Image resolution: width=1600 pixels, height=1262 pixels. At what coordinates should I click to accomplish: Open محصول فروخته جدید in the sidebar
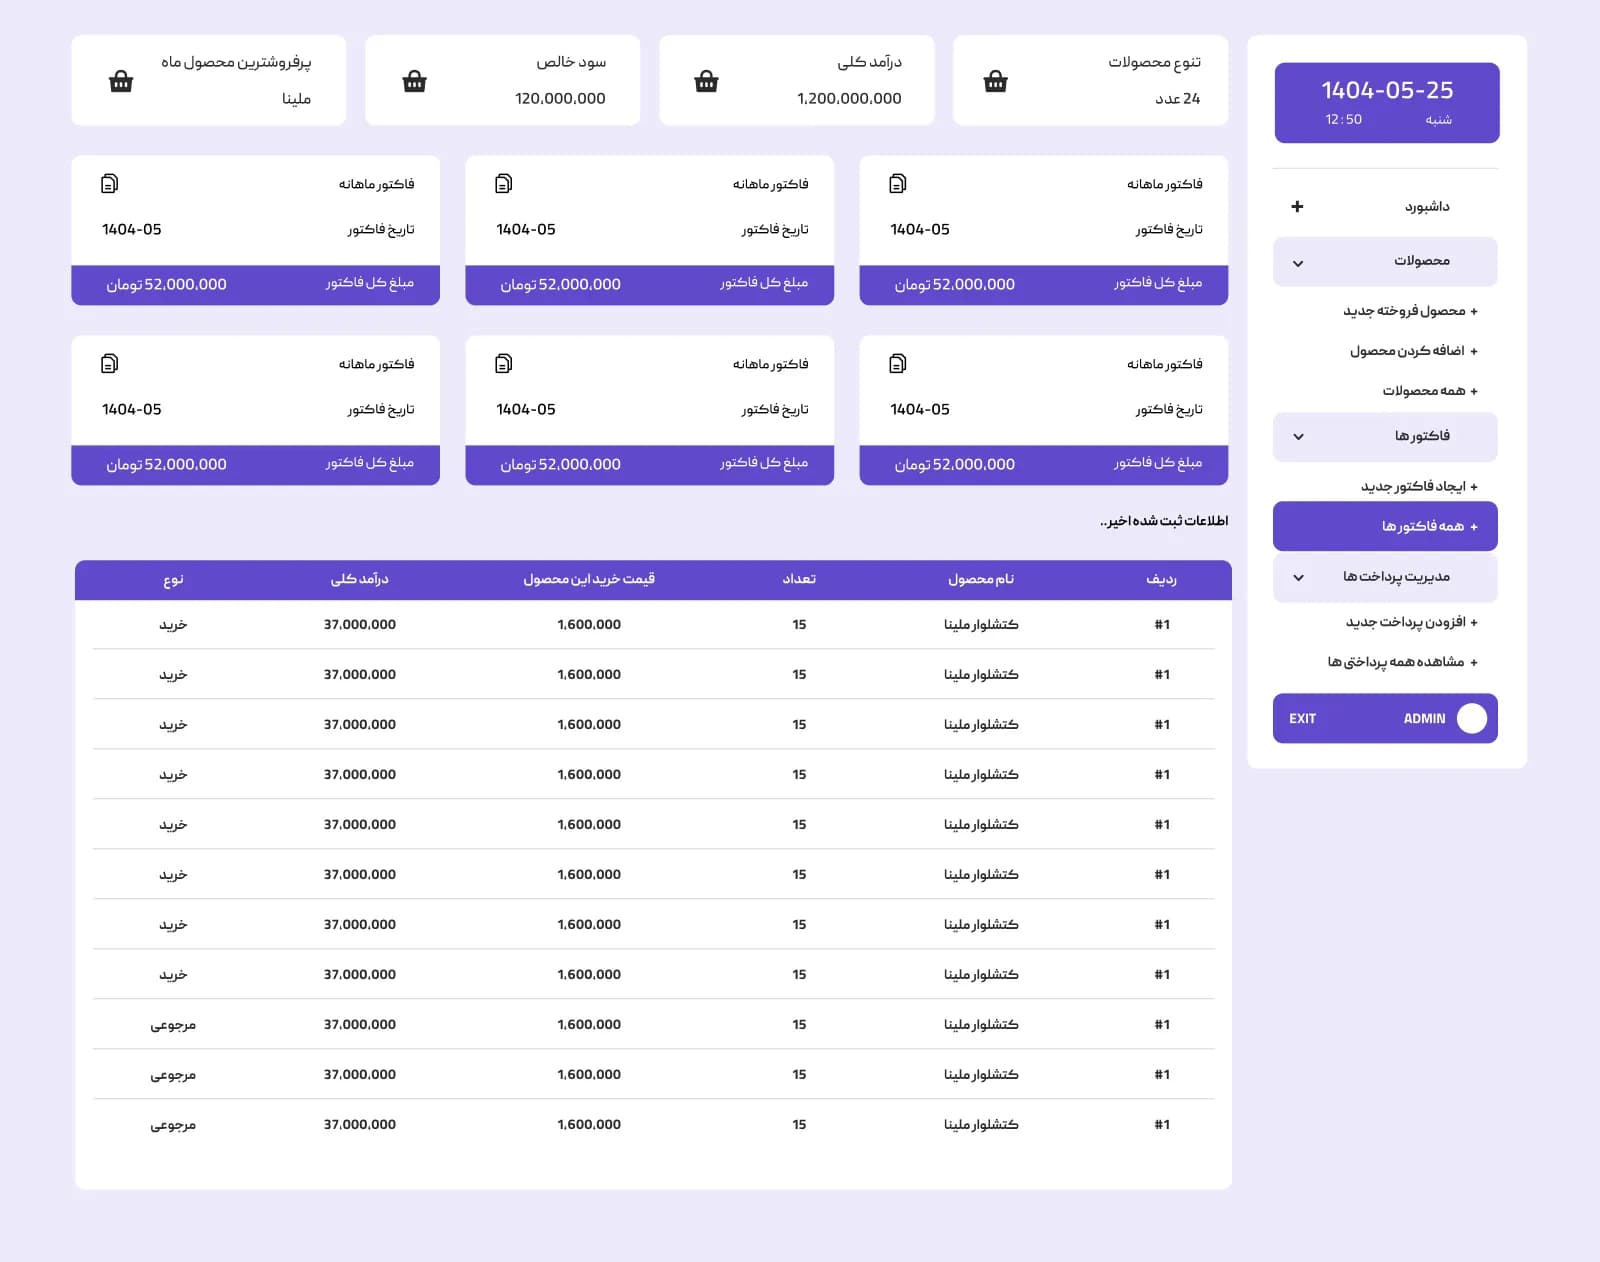1410,311
